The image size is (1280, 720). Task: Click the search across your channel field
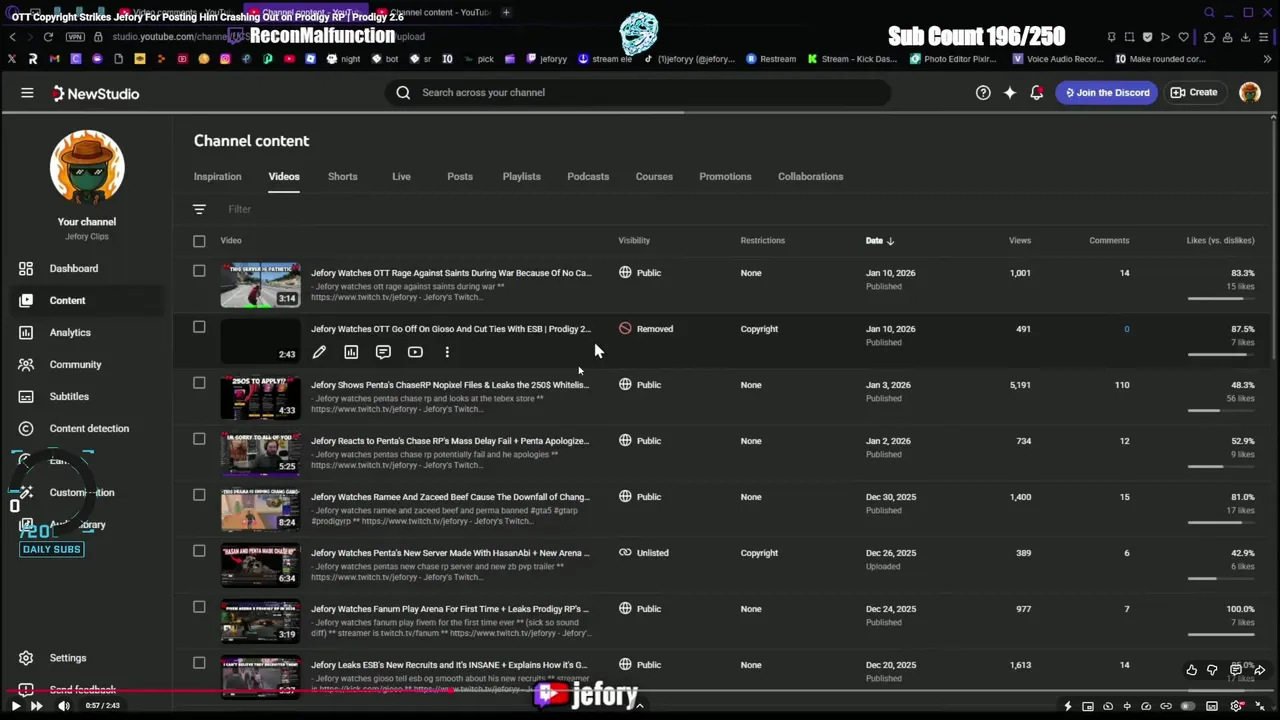[638, 92]
